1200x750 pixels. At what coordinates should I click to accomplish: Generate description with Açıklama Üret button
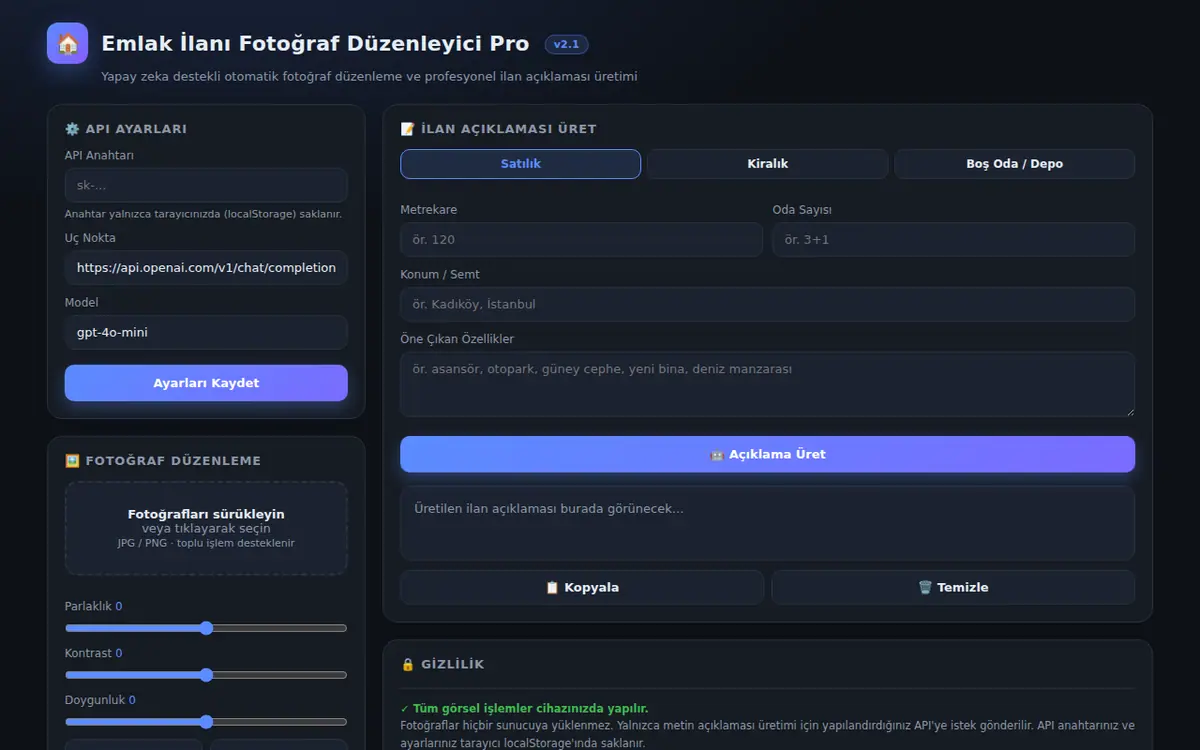click(x=767, y=454)
